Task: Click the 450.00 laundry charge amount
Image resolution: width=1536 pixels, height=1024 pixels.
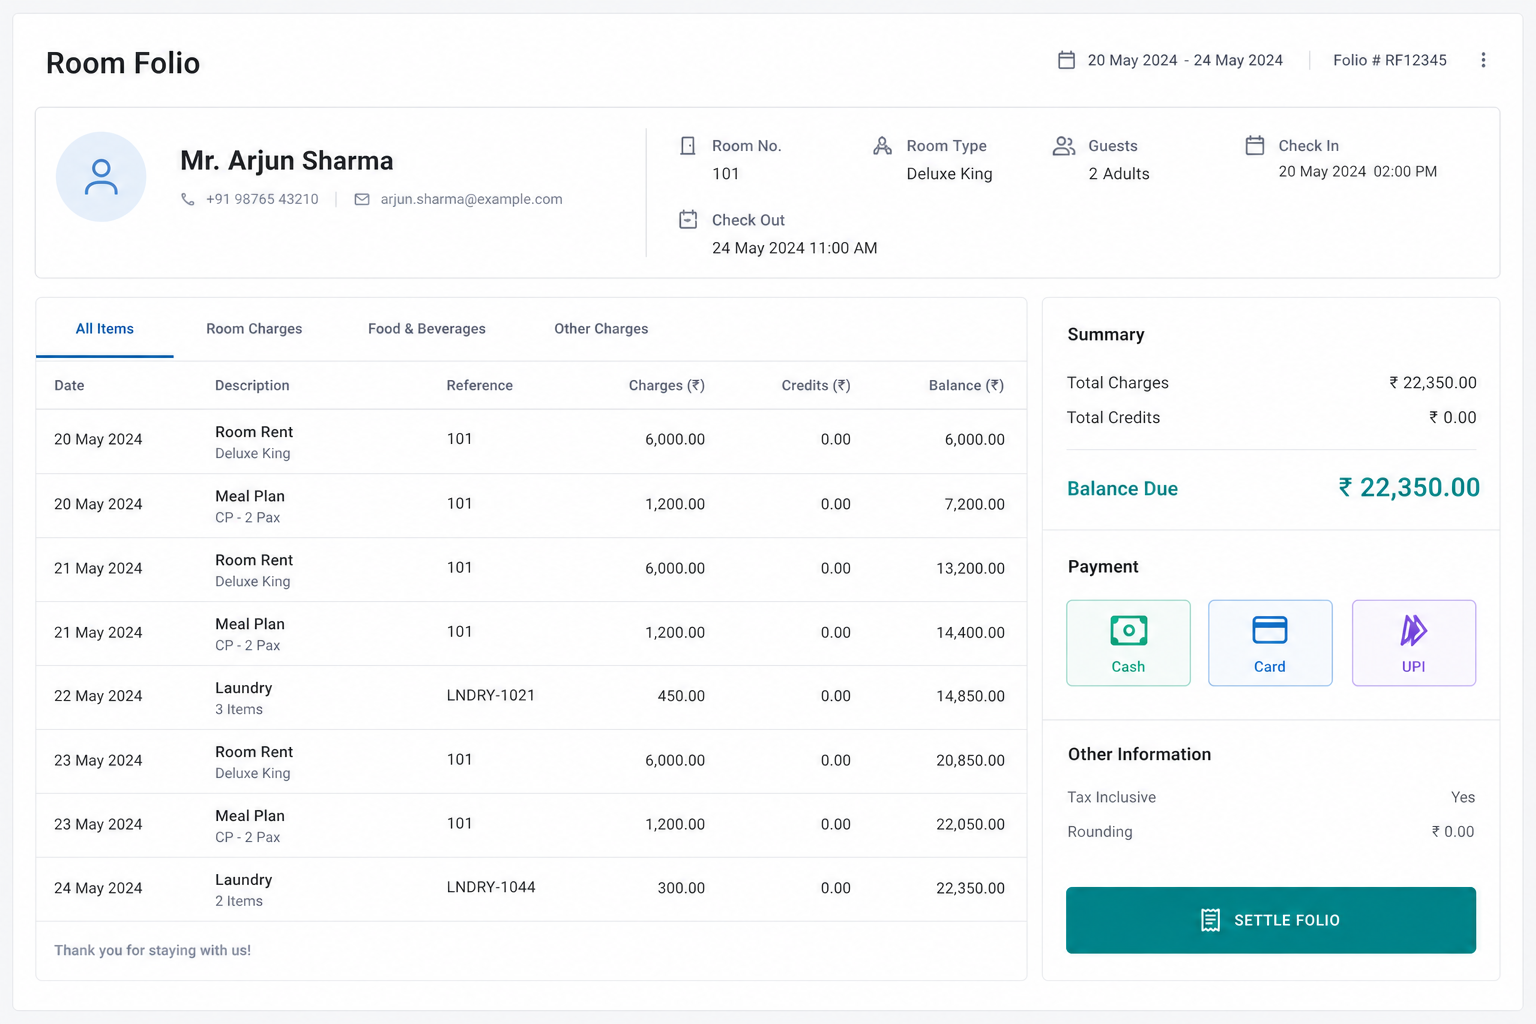Action: (681, 696)
